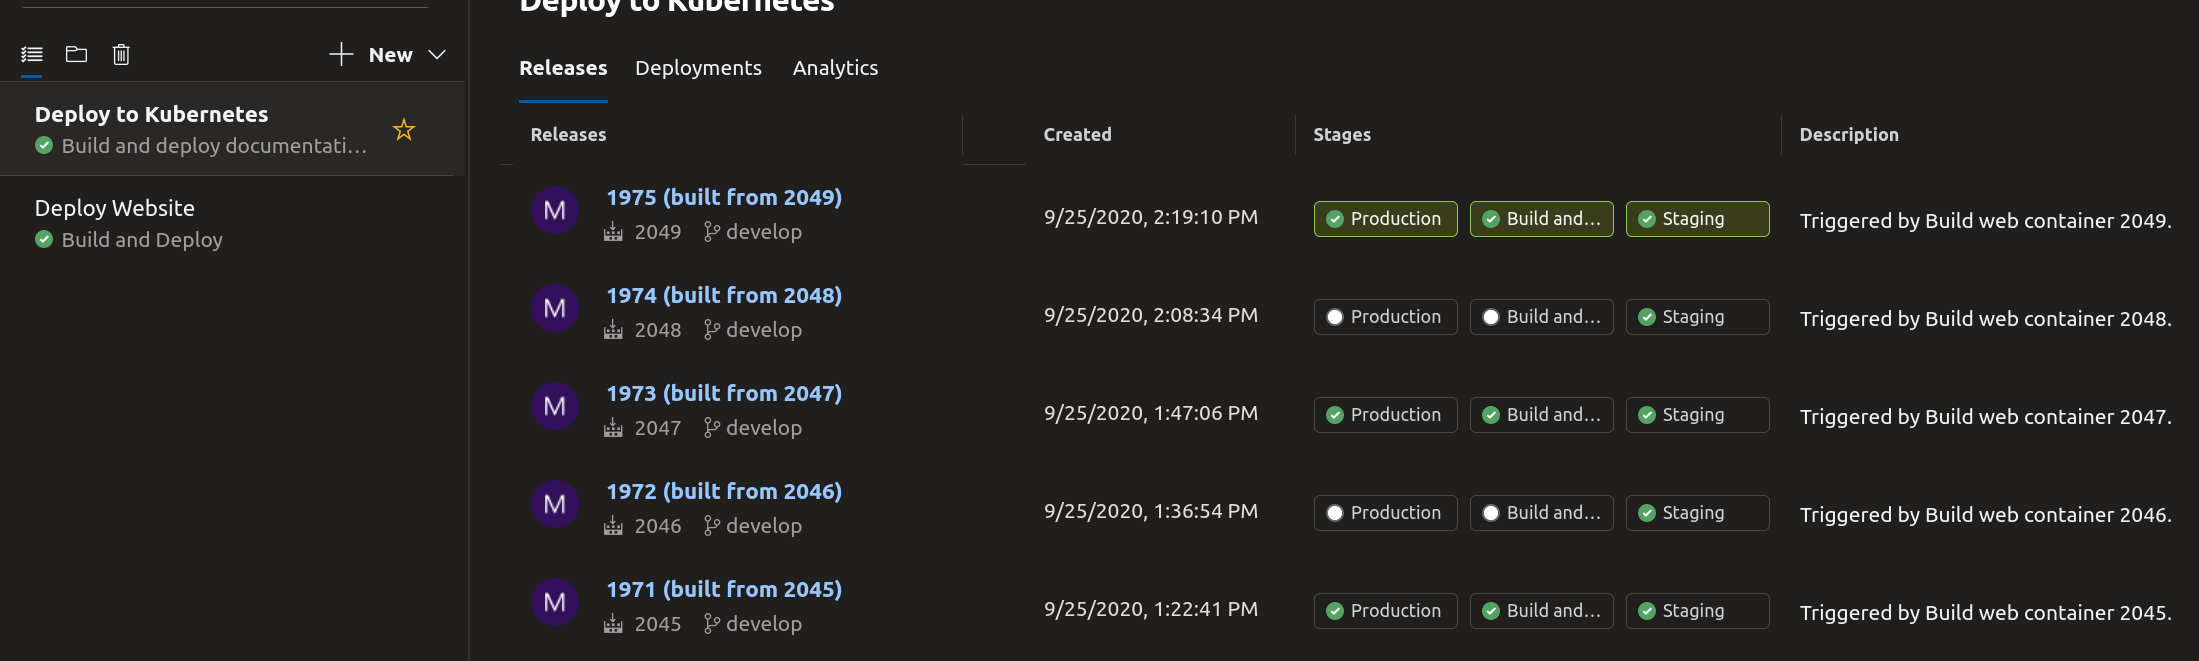The width and height of the screenshot is (2199, 661).
Task: Switch to the Deployments tab
Action: point(698,68)
